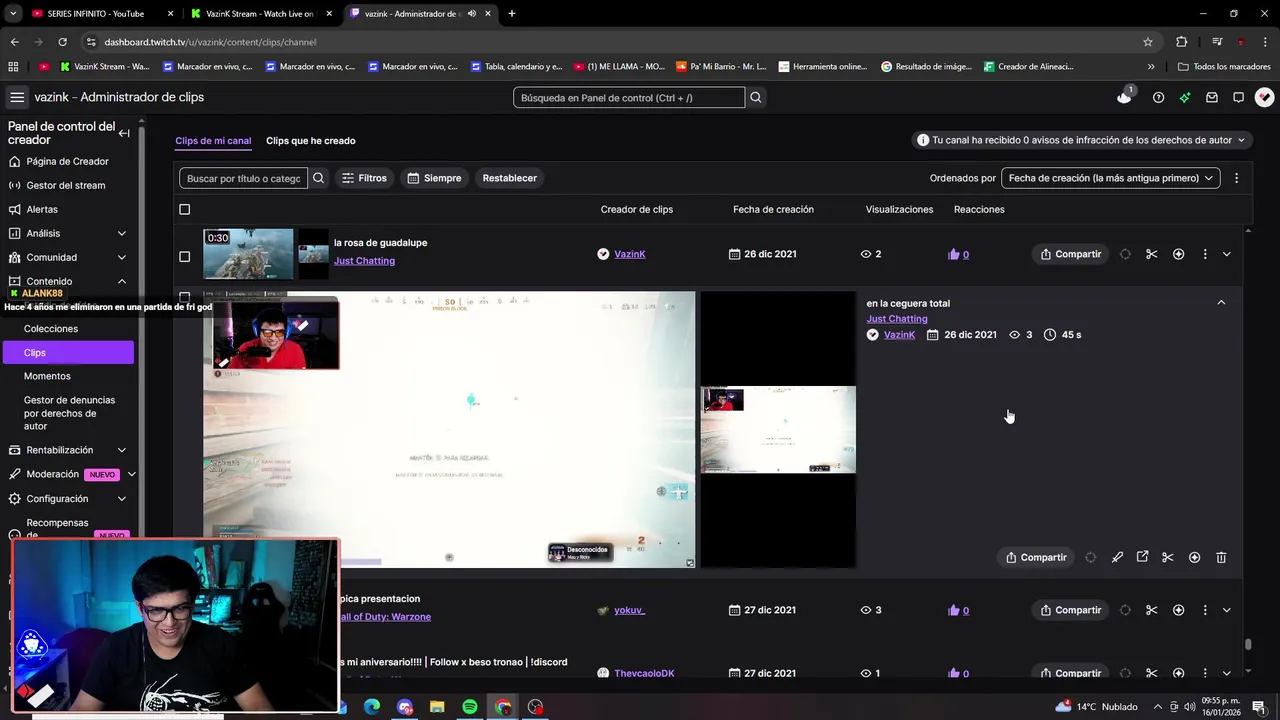The width and height of the screenshot is (1280, 720).
Task: Click the la rosa de guadalupe clip thumbnail
Action: [249, 254]
